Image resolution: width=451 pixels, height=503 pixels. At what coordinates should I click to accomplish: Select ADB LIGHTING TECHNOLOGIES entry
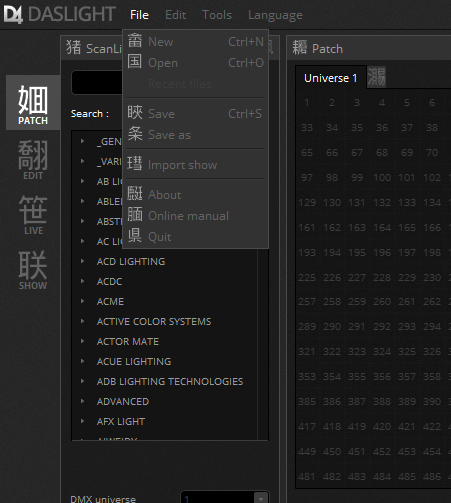[x=170, y=381]
